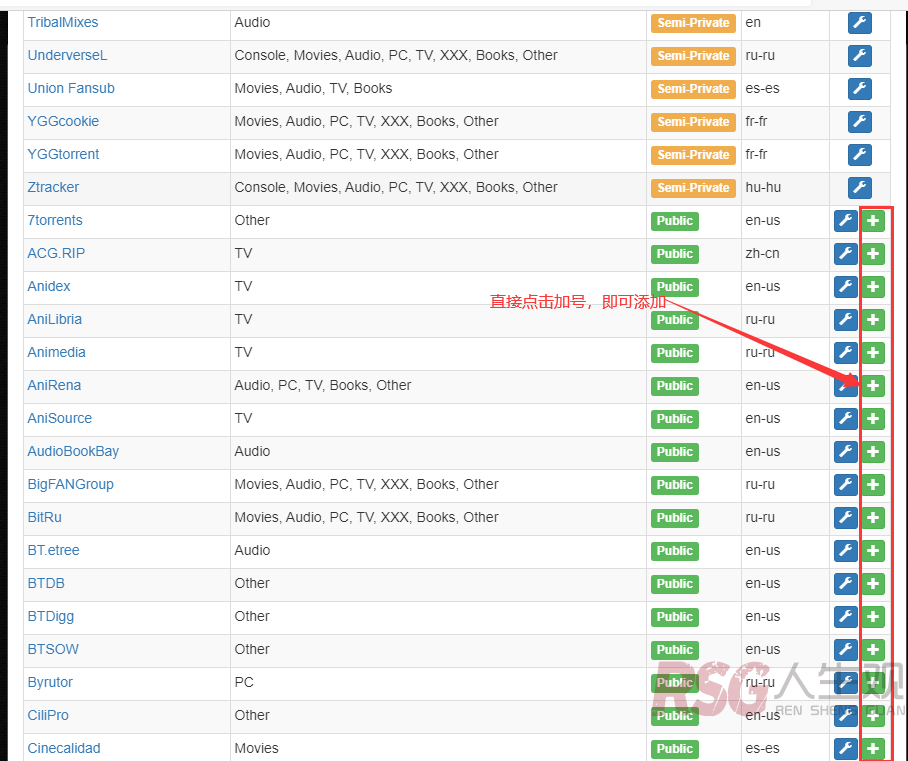The width and height of the screenshot is (908, 761).
Task: Add Anidex indexer via plus icon
Action: (x=873, y=287)
